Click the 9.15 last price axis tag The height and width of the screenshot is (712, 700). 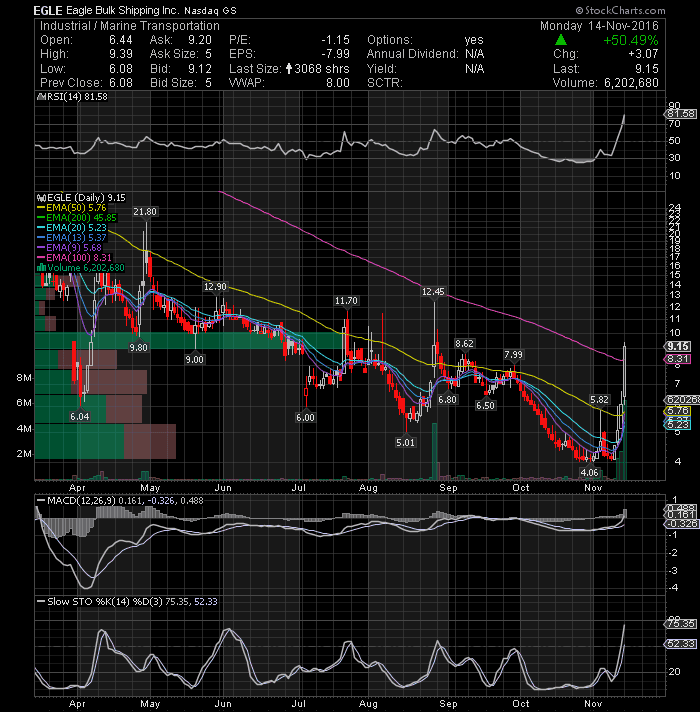(678, 346)
